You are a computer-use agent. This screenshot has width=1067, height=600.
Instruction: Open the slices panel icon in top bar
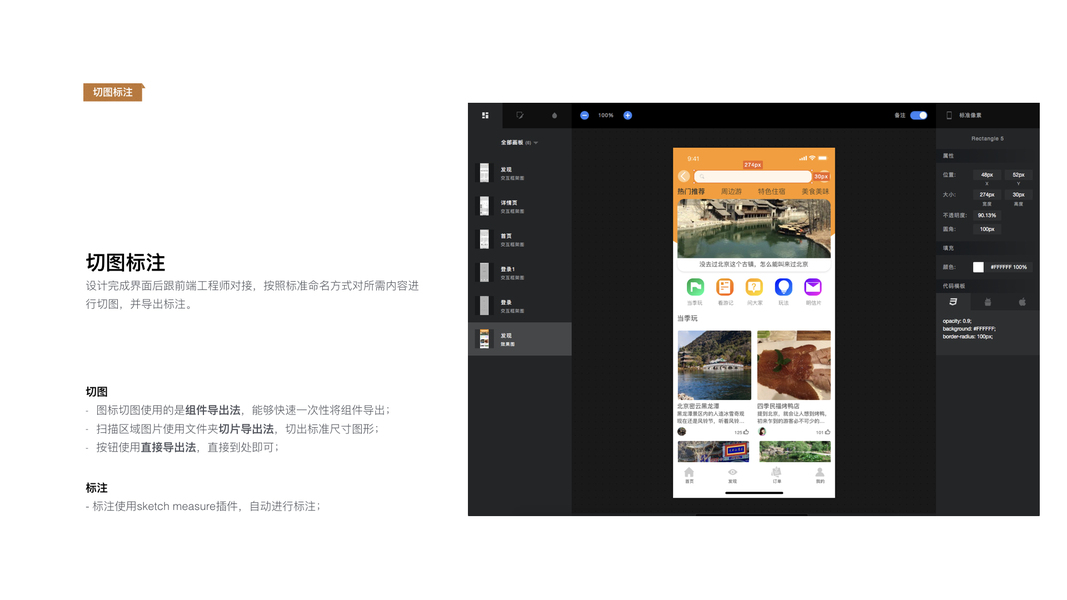tap(520, 116)
